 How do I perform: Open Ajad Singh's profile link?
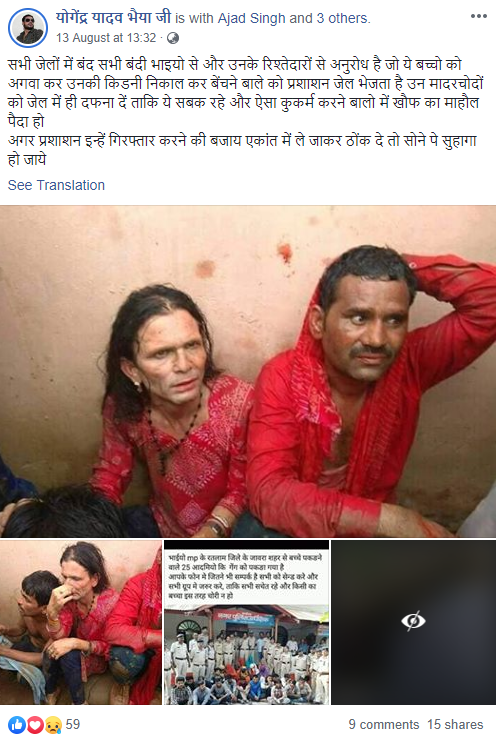251,18
